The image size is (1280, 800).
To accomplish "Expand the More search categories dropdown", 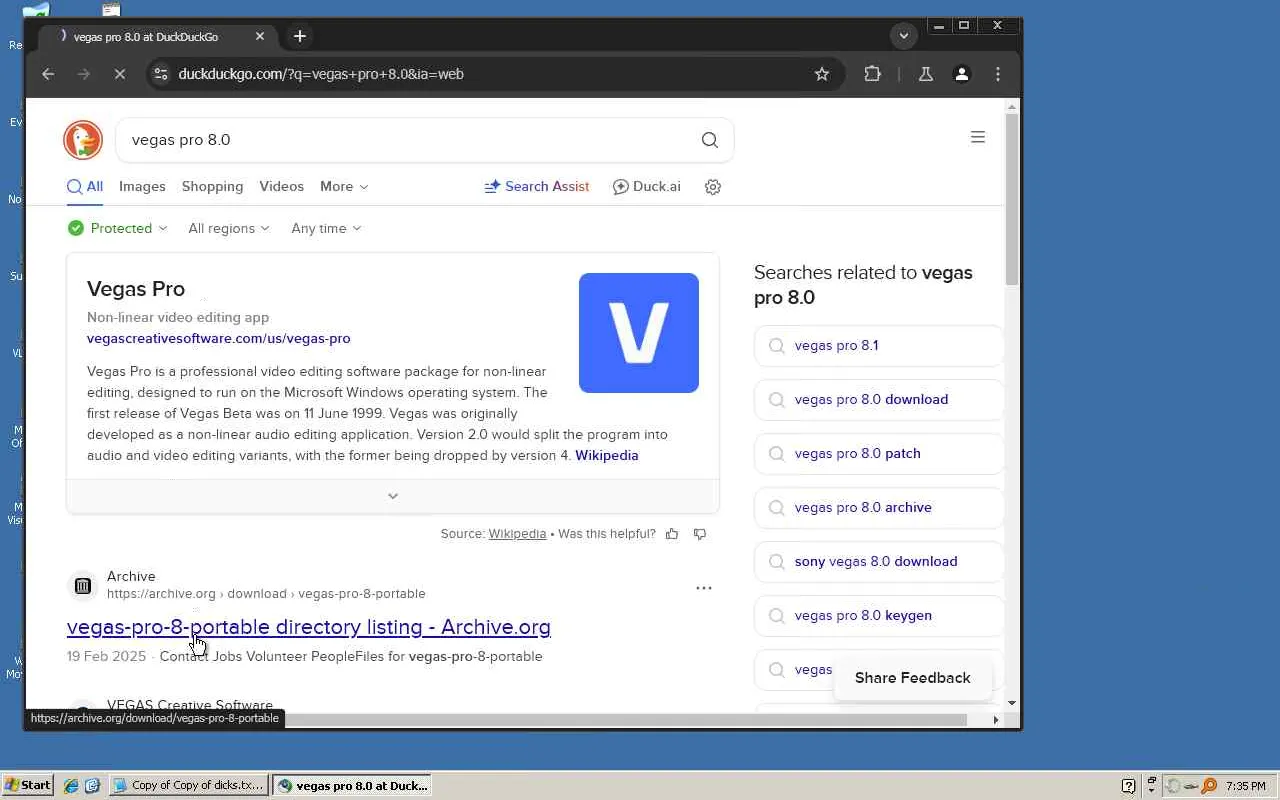I will click(x=344, y=187).
